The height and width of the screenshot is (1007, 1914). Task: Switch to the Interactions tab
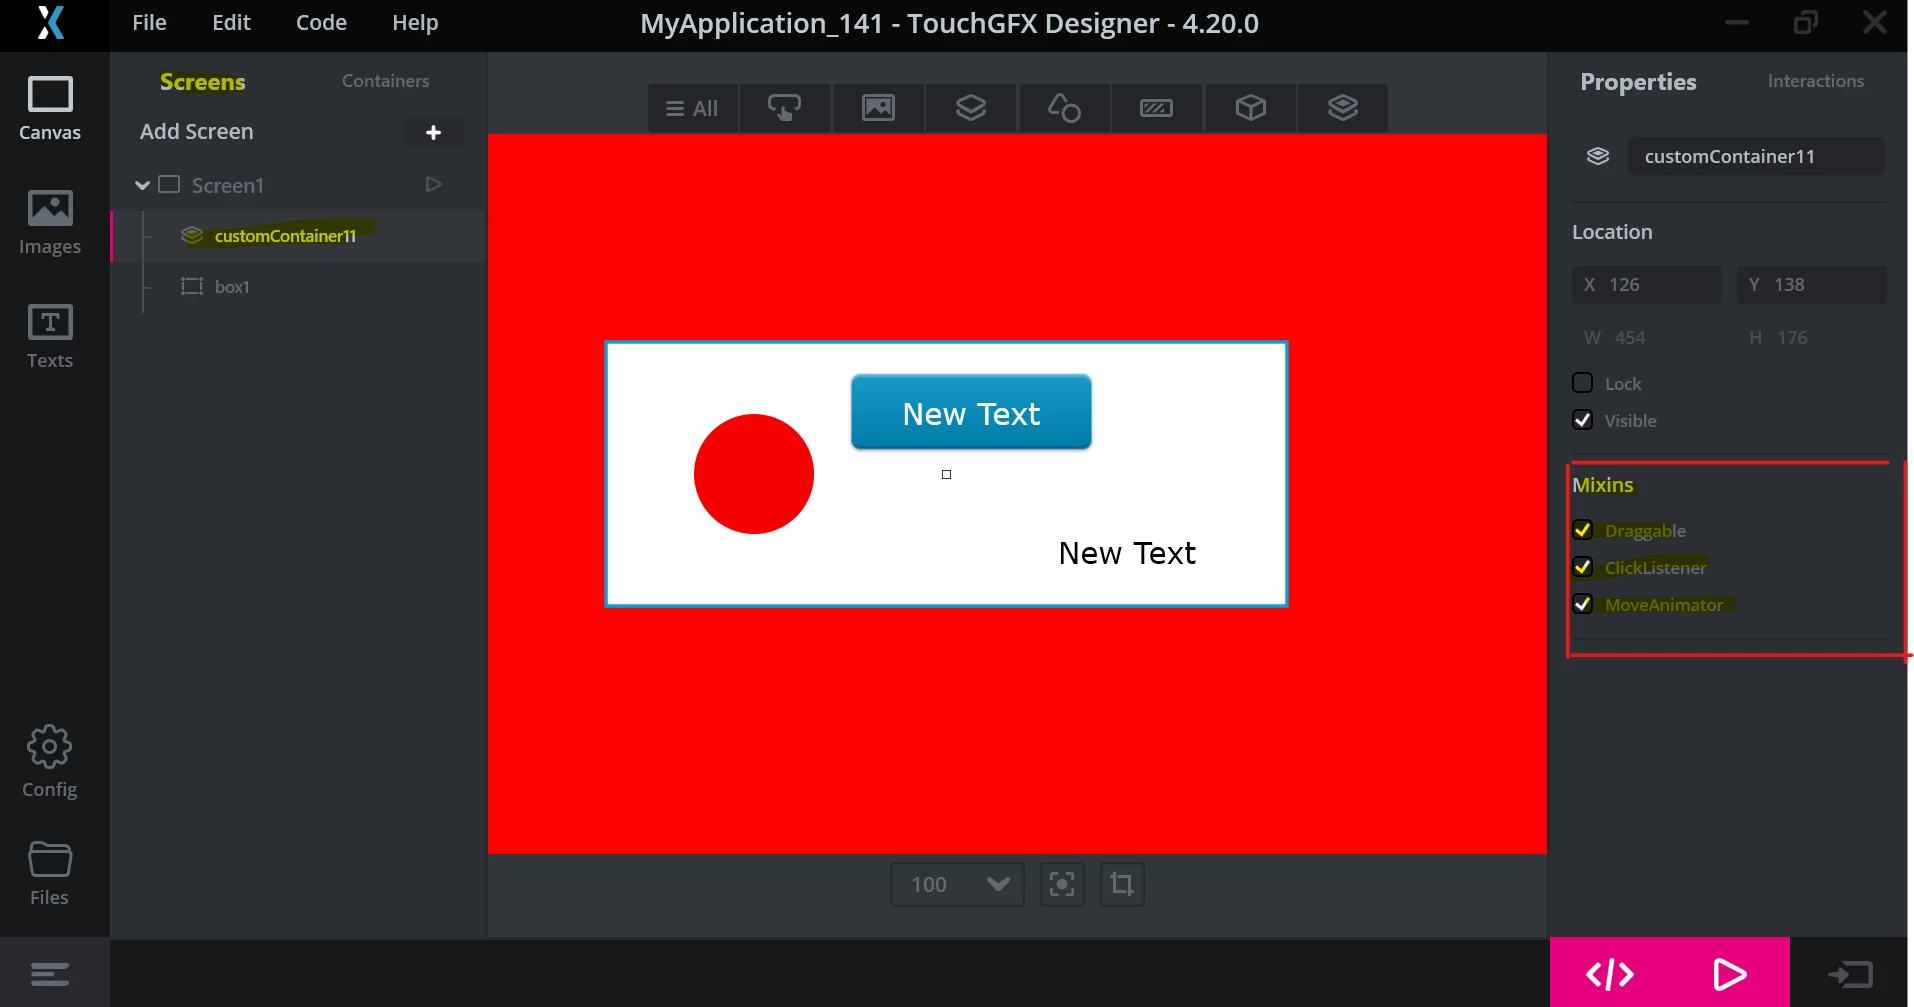[x=1815, y=81]
